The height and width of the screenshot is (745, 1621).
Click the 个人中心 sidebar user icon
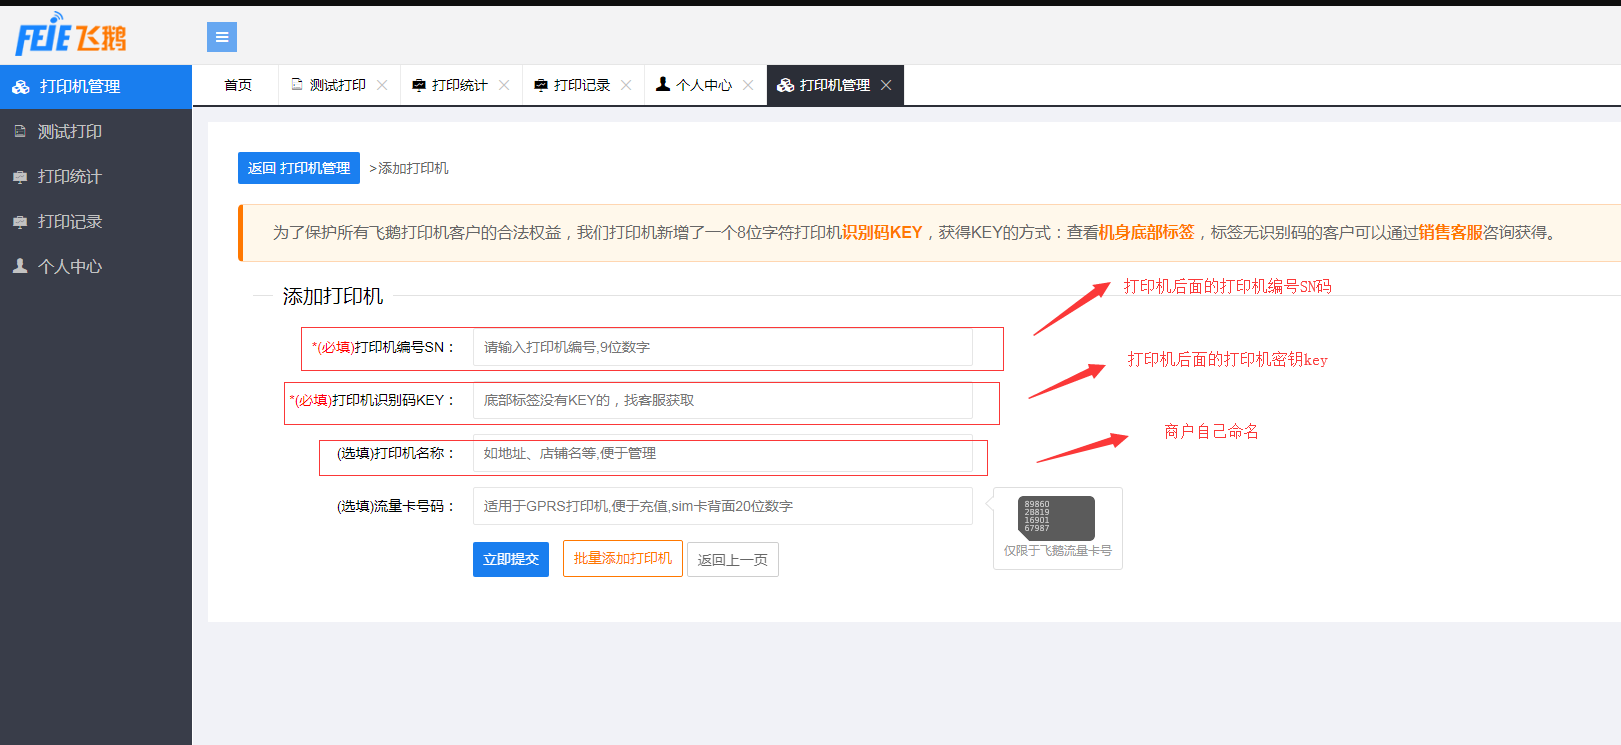[20, 266]
